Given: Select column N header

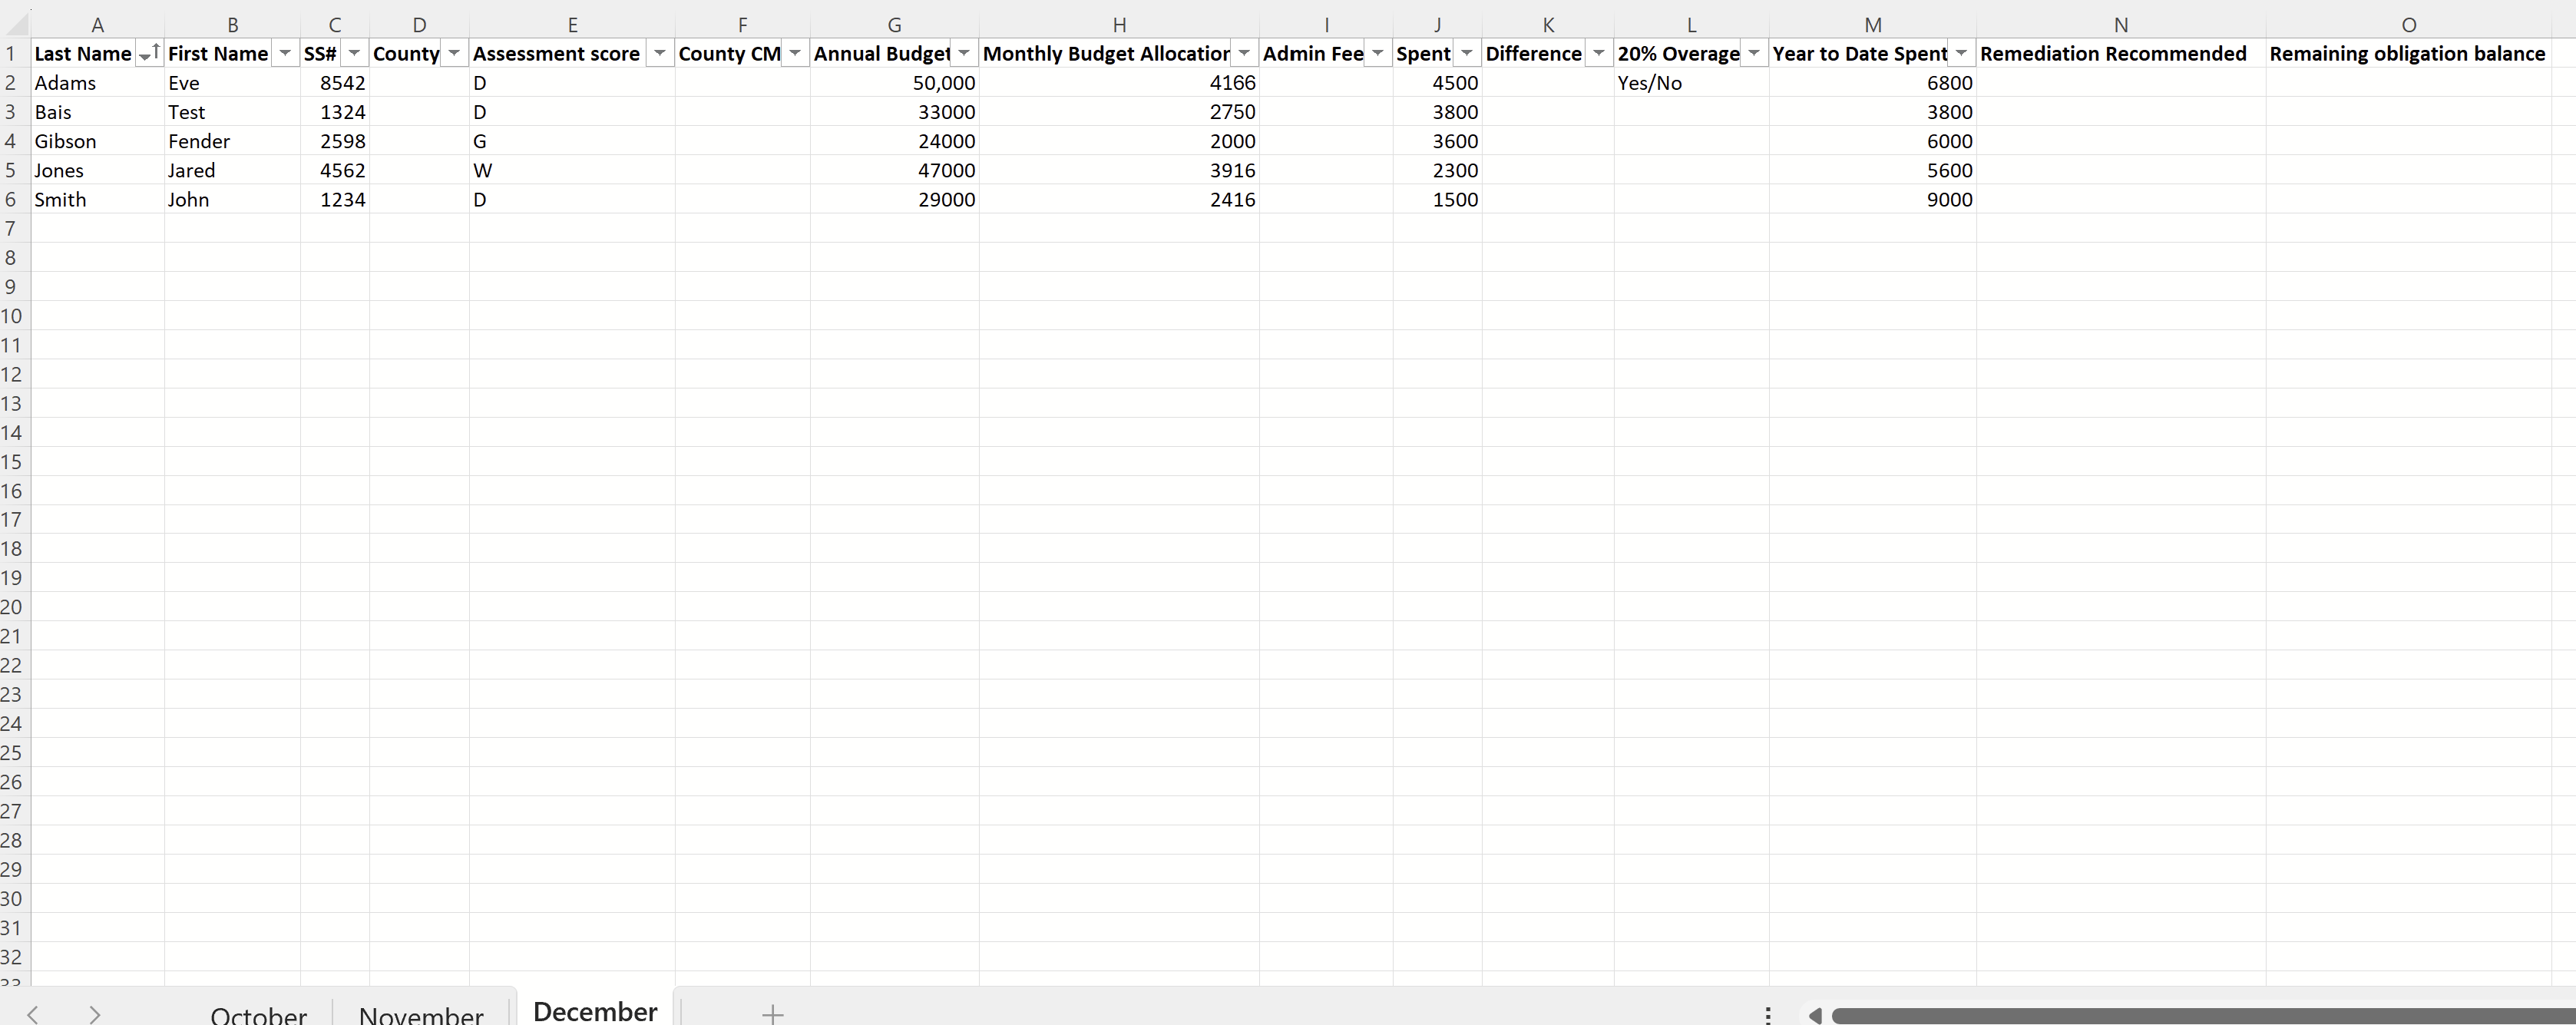Looking at the screenshot, I should click(2121, 25).
